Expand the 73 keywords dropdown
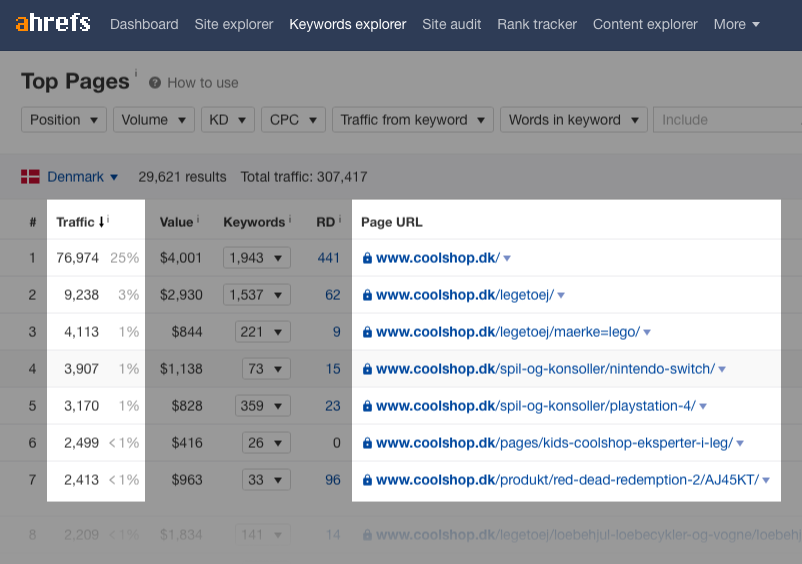 pos(266,369)
